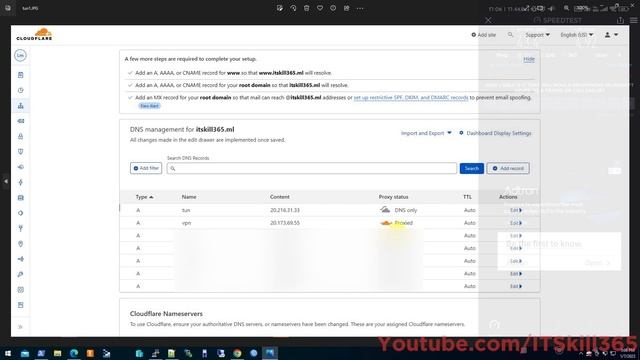Open Google Chrome from the taskbar
This screenshot has height=360, width=640.
pyautogui.click(x=237, y=353)
